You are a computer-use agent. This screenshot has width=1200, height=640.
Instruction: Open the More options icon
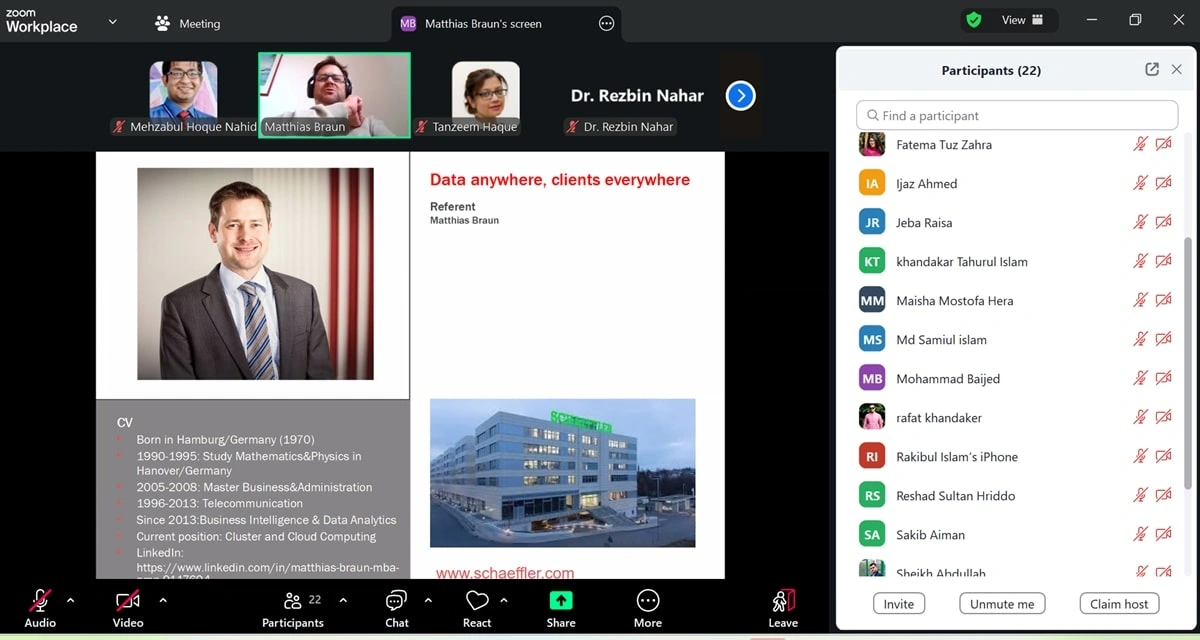647,601
